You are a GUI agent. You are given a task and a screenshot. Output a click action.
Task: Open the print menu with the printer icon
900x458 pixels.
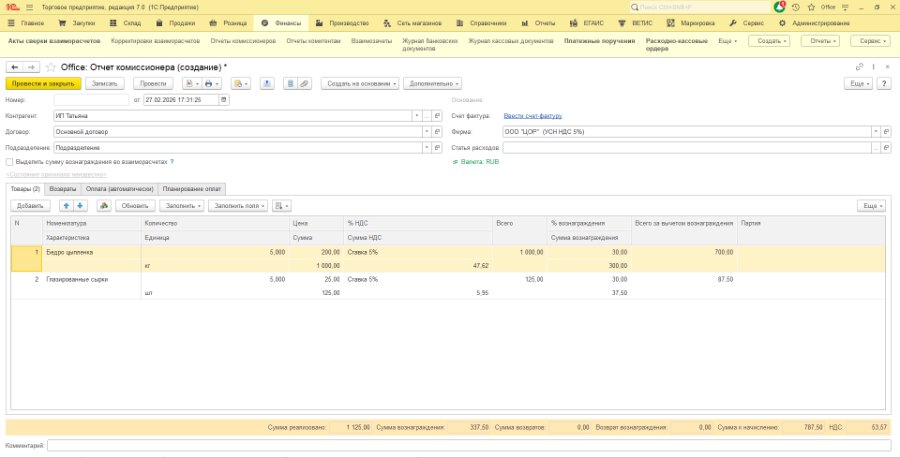tap(211, 84)
